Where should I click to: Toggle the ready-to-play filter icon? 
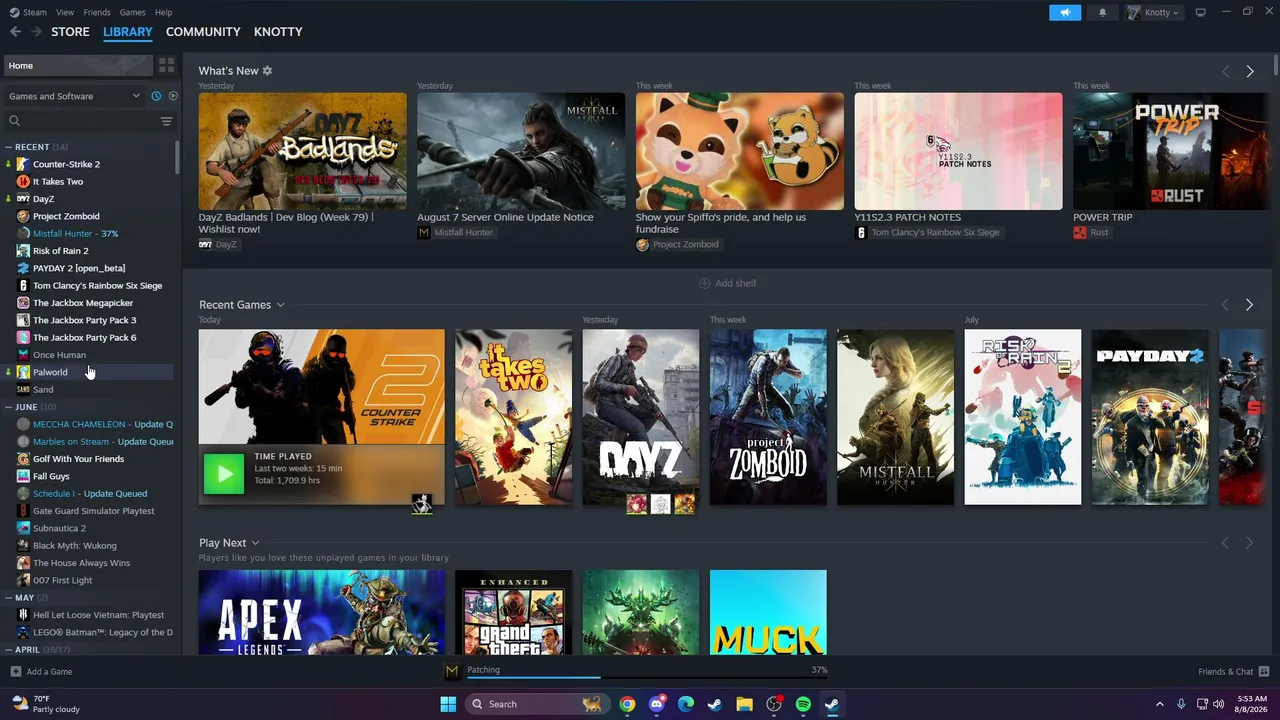[x=173, y=96]
